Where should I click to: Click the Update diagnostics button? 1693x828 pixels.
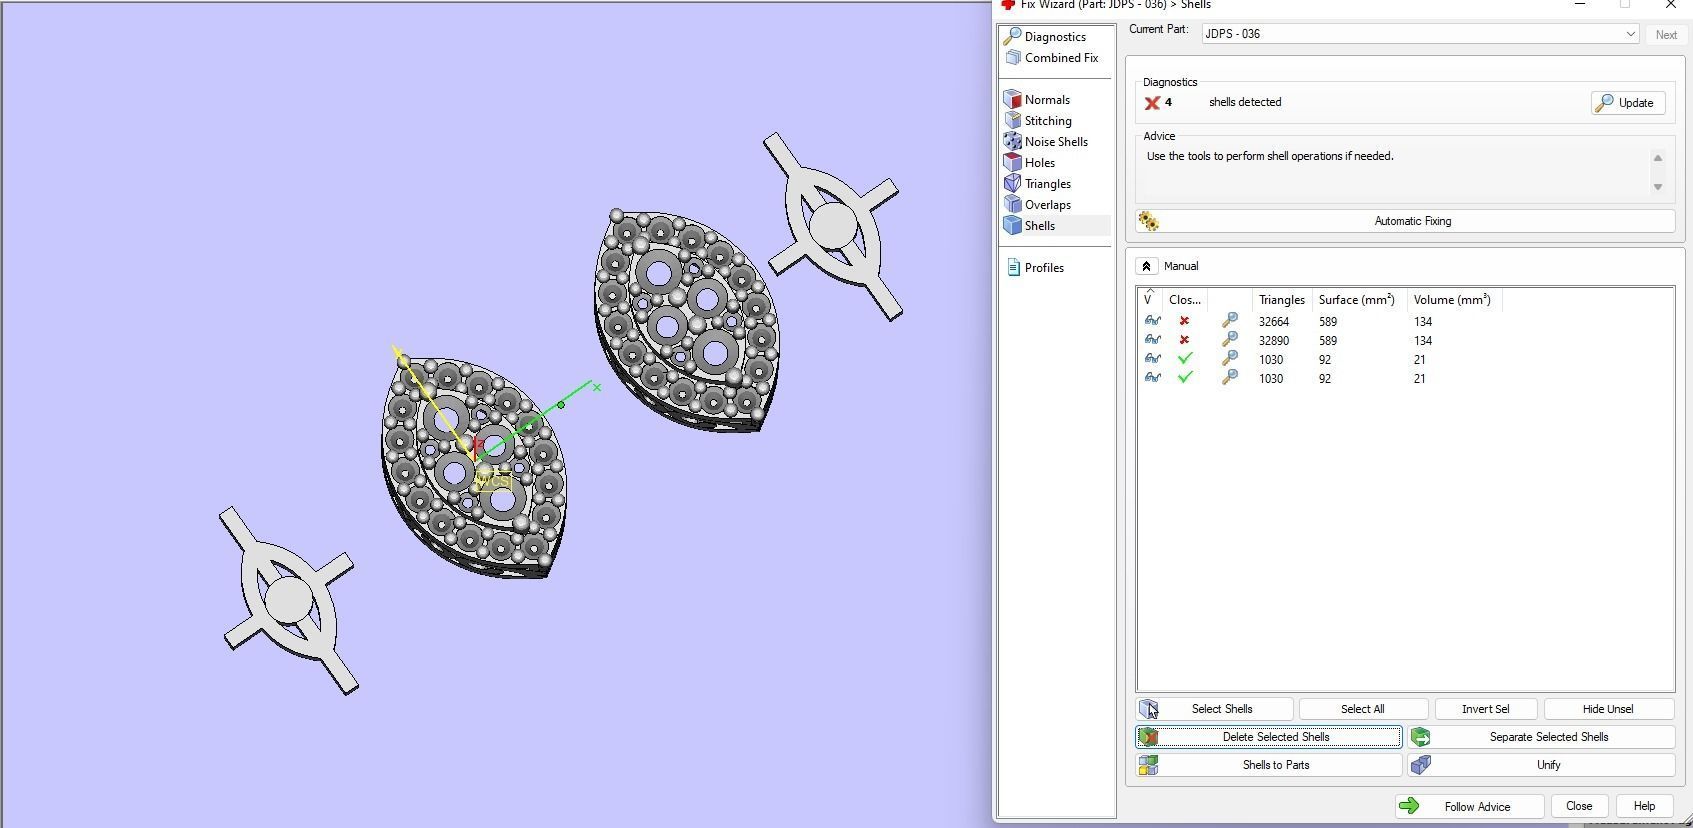point(1627,103)
